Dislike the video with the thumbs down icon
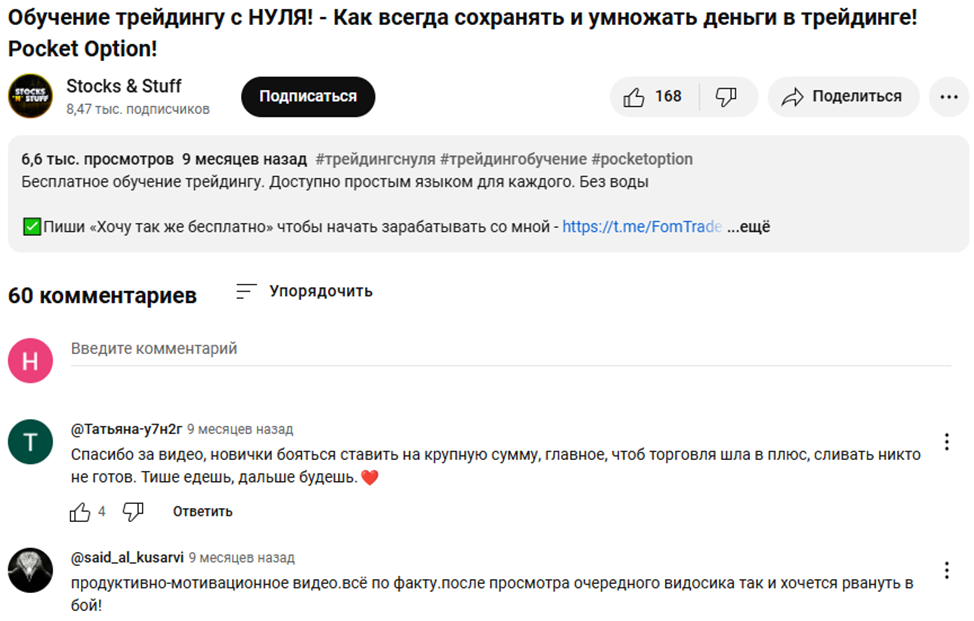974x621 pixels. click(x=724, y=96)
